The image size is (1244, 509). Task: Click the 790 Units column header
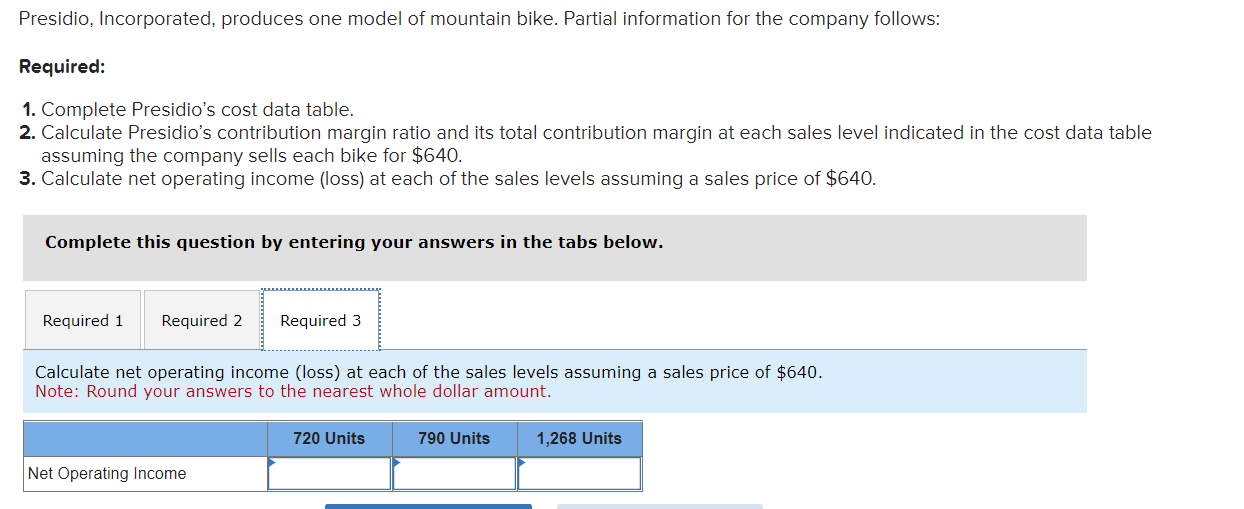pos(454,439)
